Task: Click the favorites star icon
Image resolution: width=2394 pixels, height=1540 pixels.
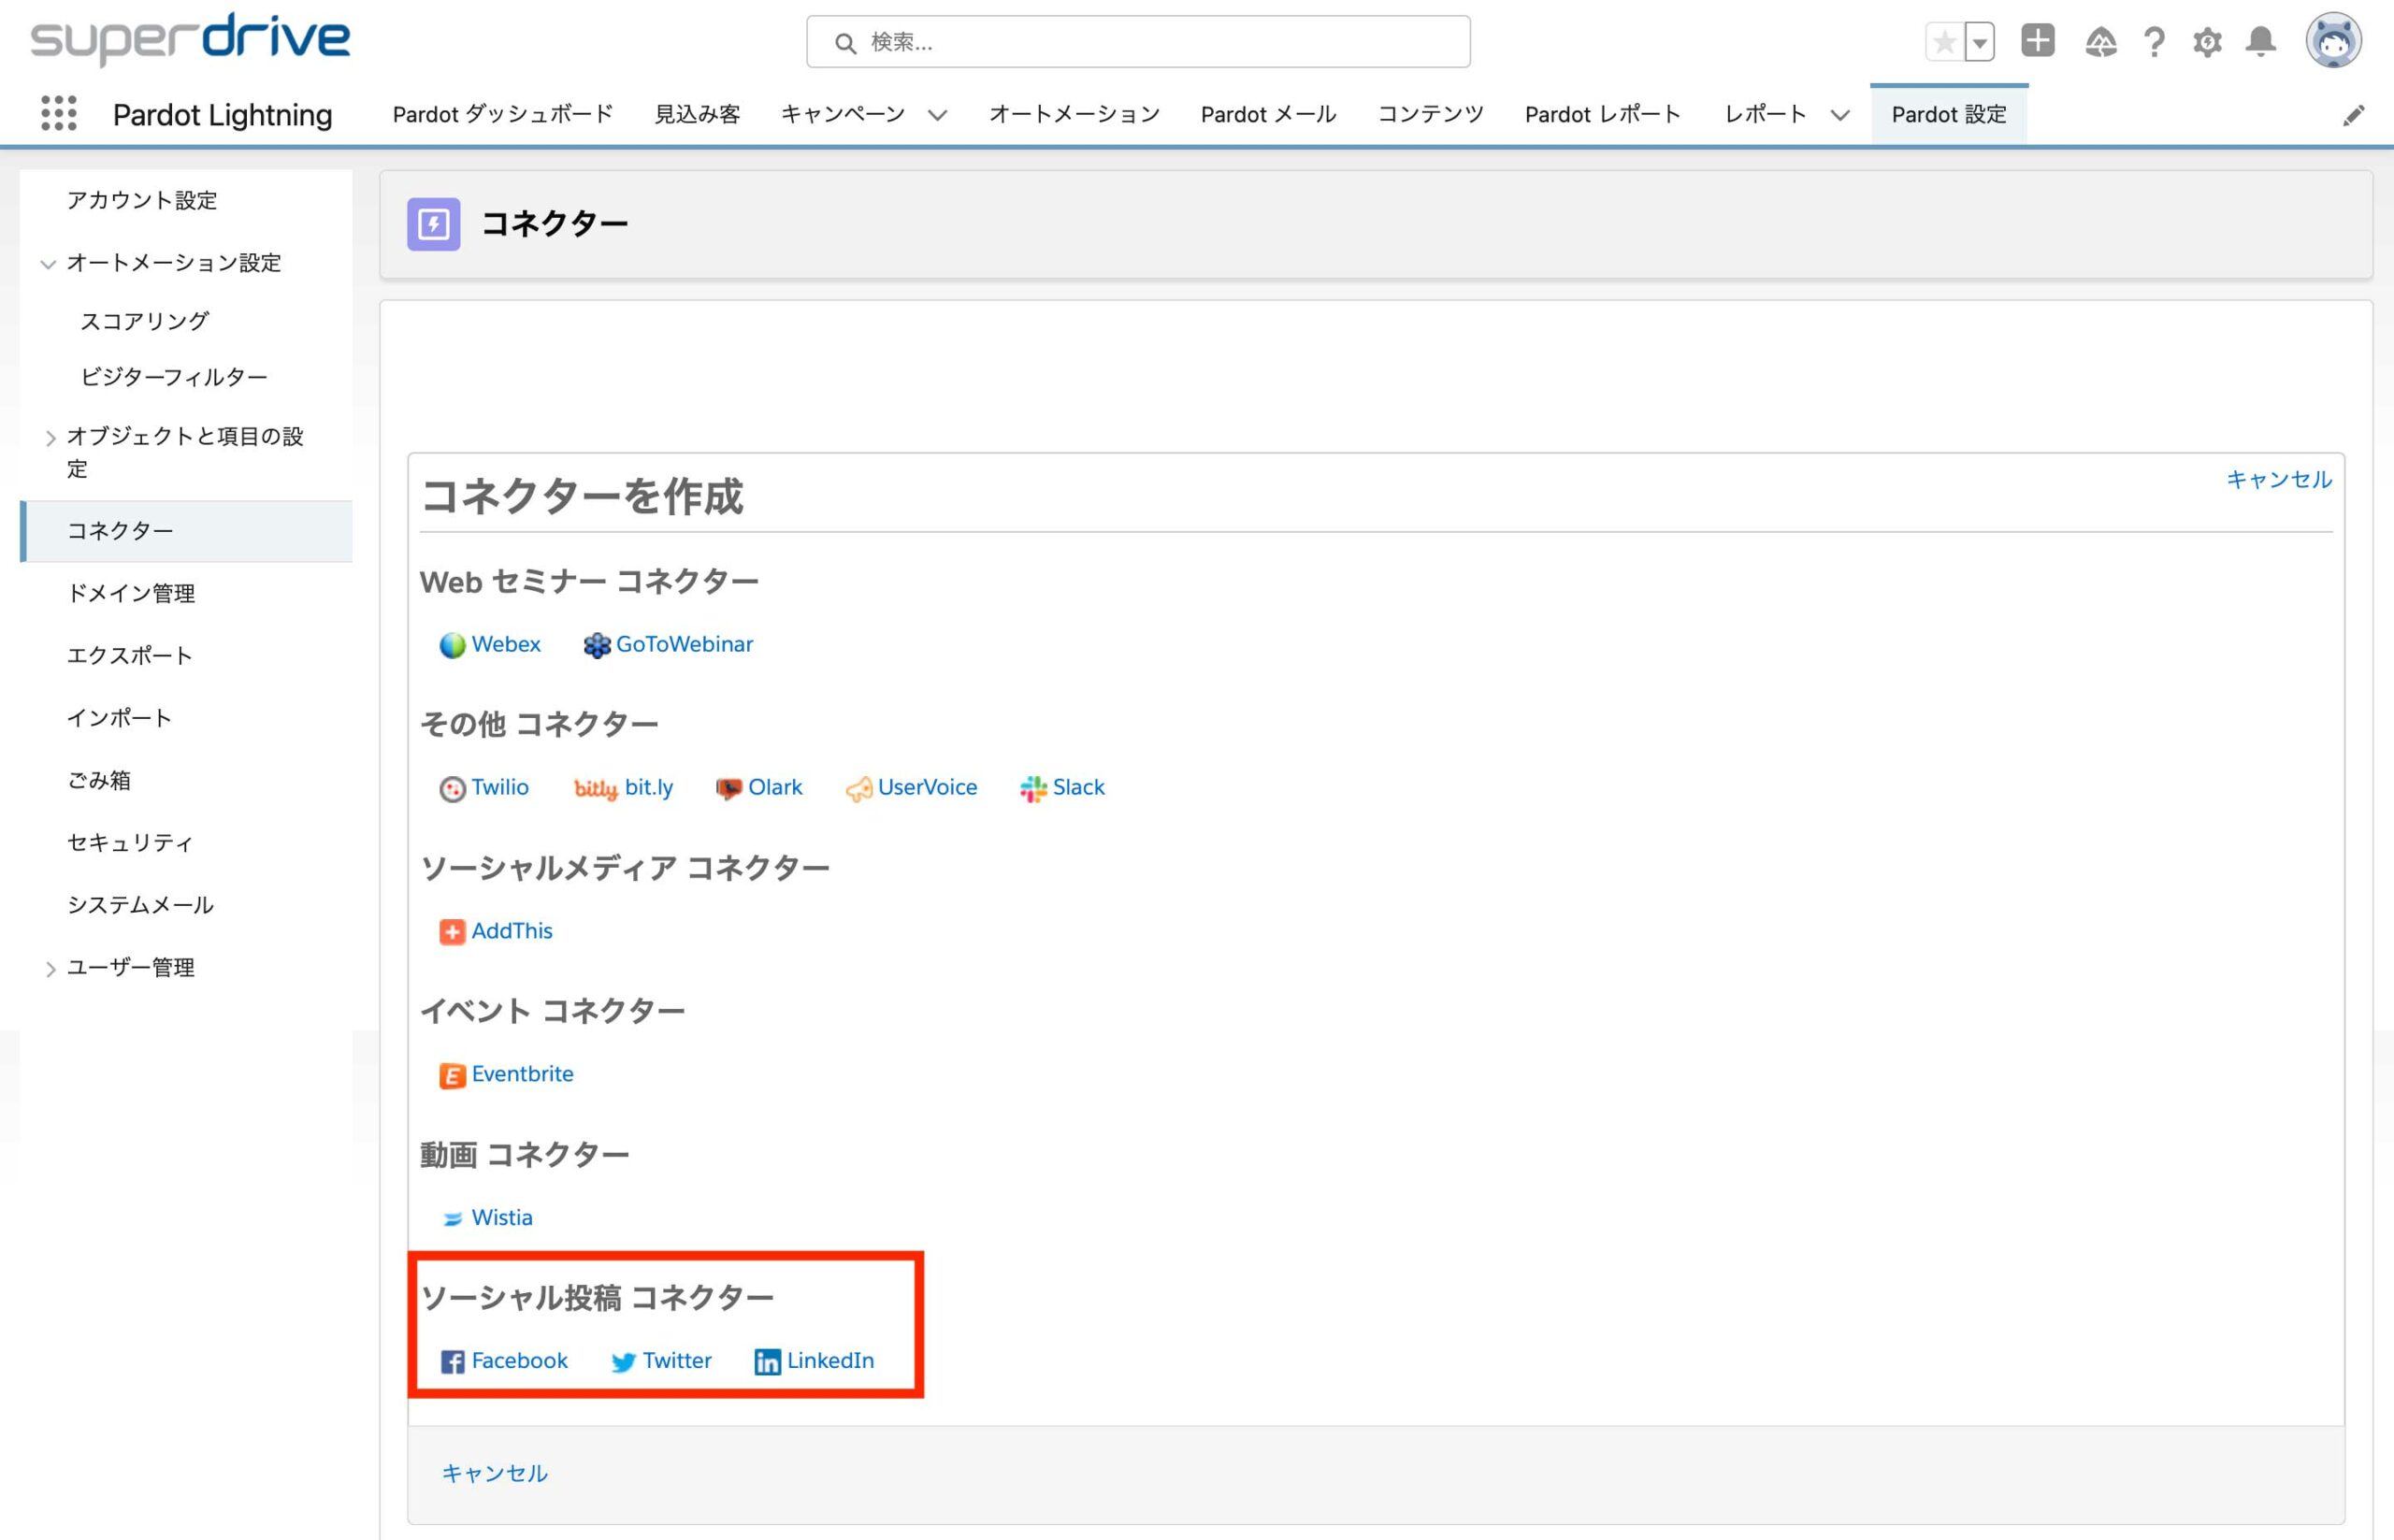Action: (1944, 42)
